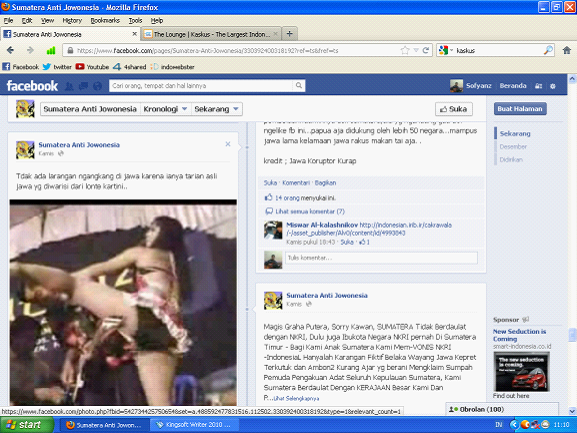Bookmark page with the star icon
The height and width of the screenshot is (433, 577).
pos(405,50)
